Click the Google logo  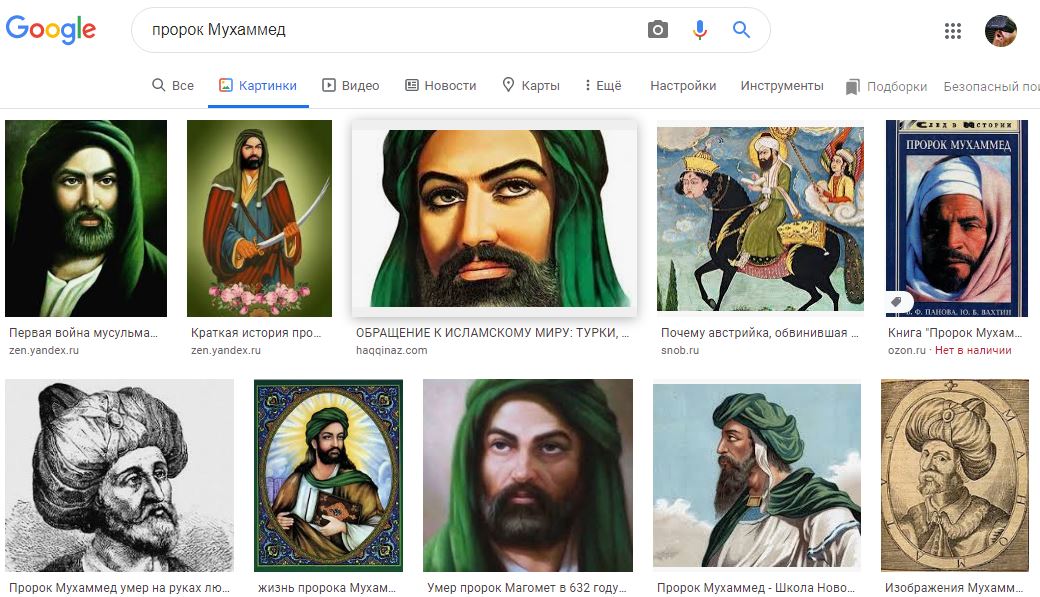pos(51,30)
